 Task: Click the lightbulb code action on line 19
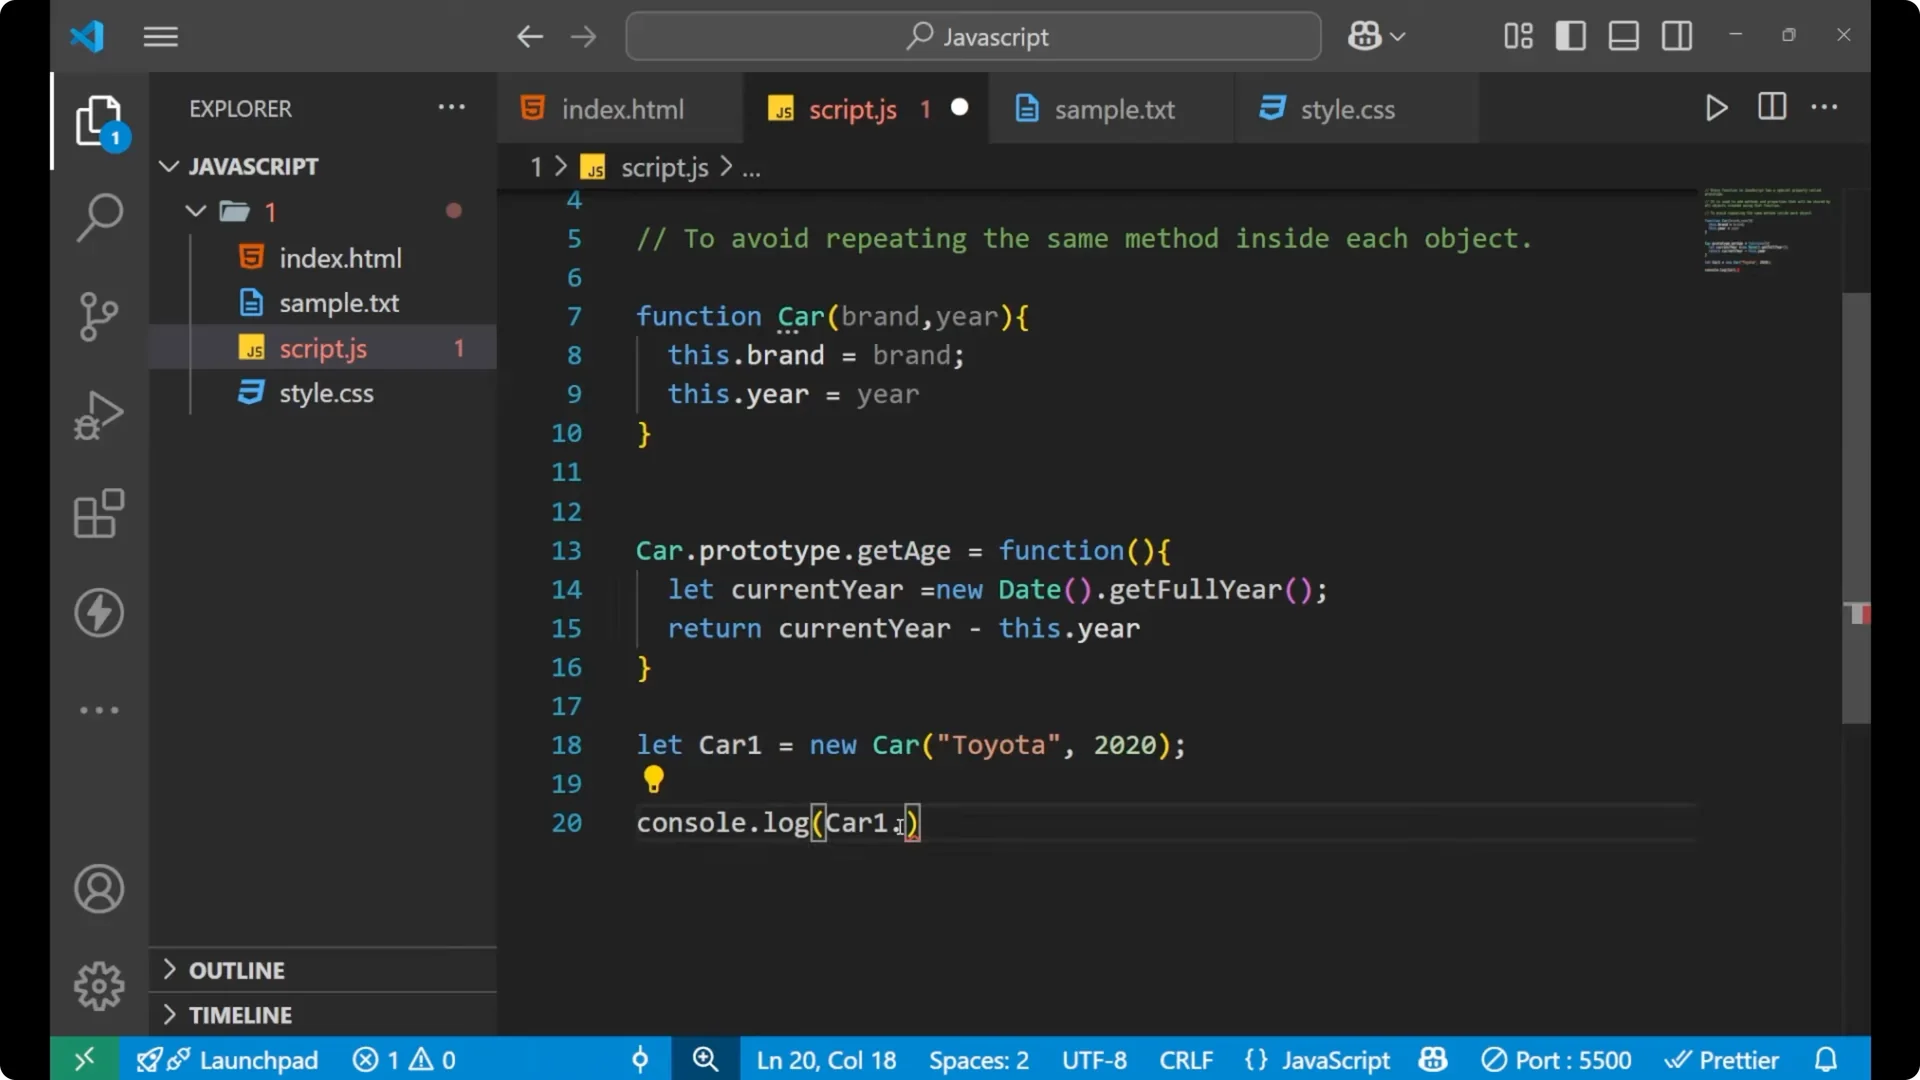(x=654, y=779)
